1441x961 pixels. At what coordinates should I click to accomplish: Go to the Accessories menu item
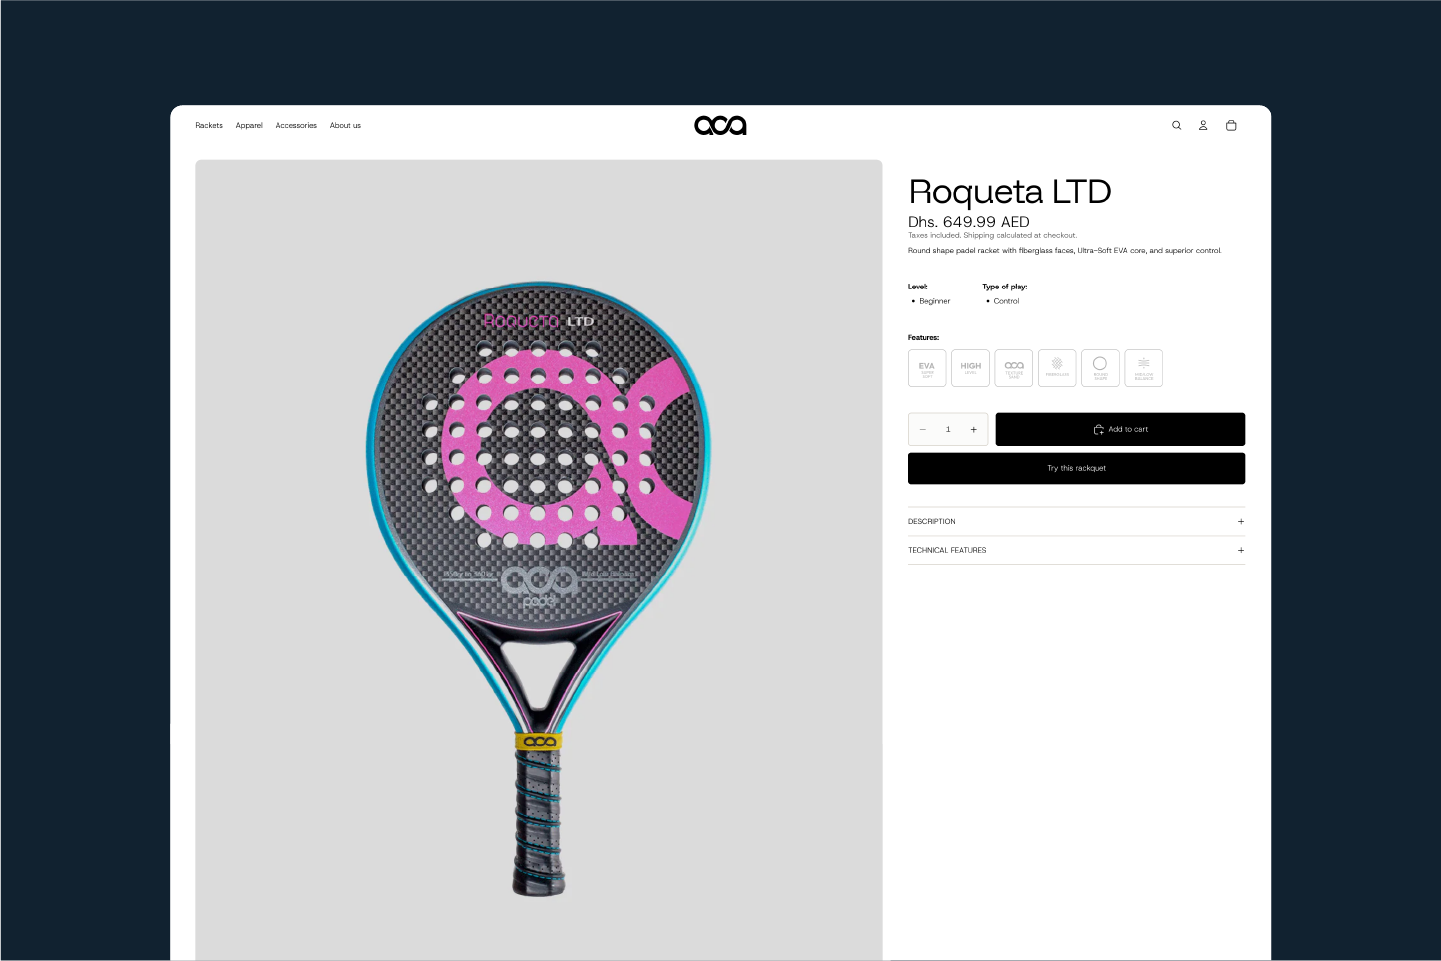[296, 125]
